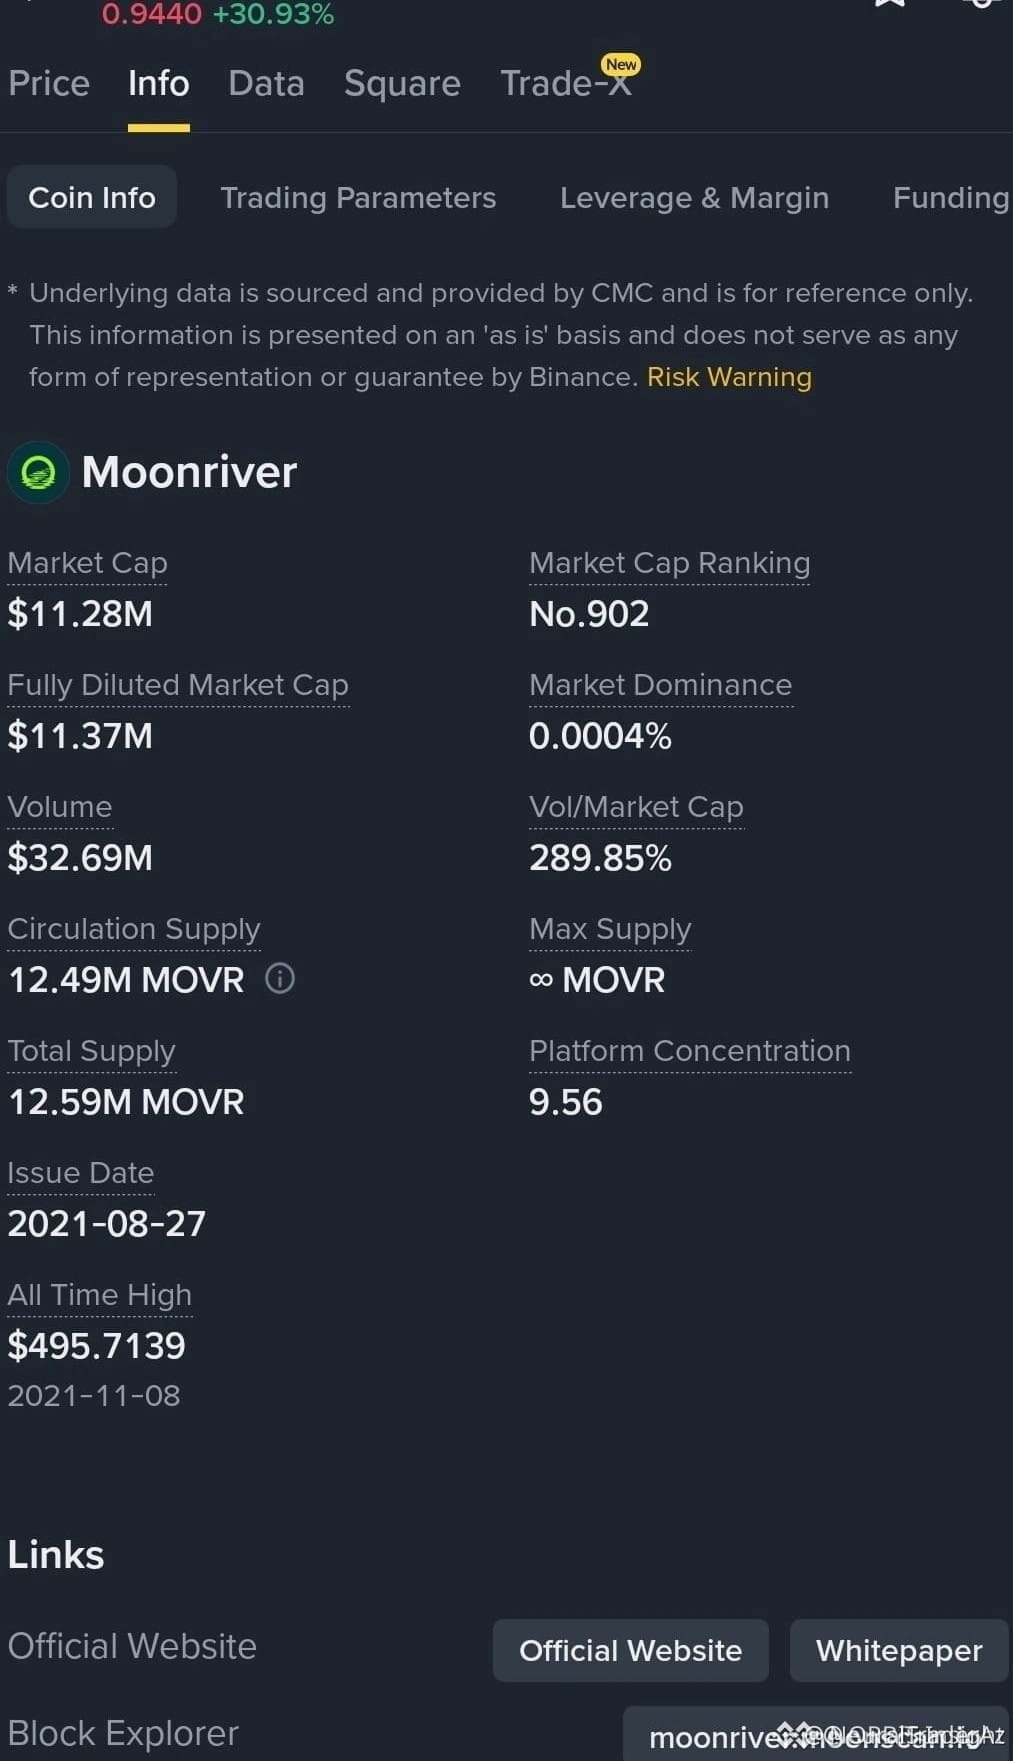This screenshot has height=1761, width=1013.
Task: Select the Info tab
Action: click(x=159, y=83)
